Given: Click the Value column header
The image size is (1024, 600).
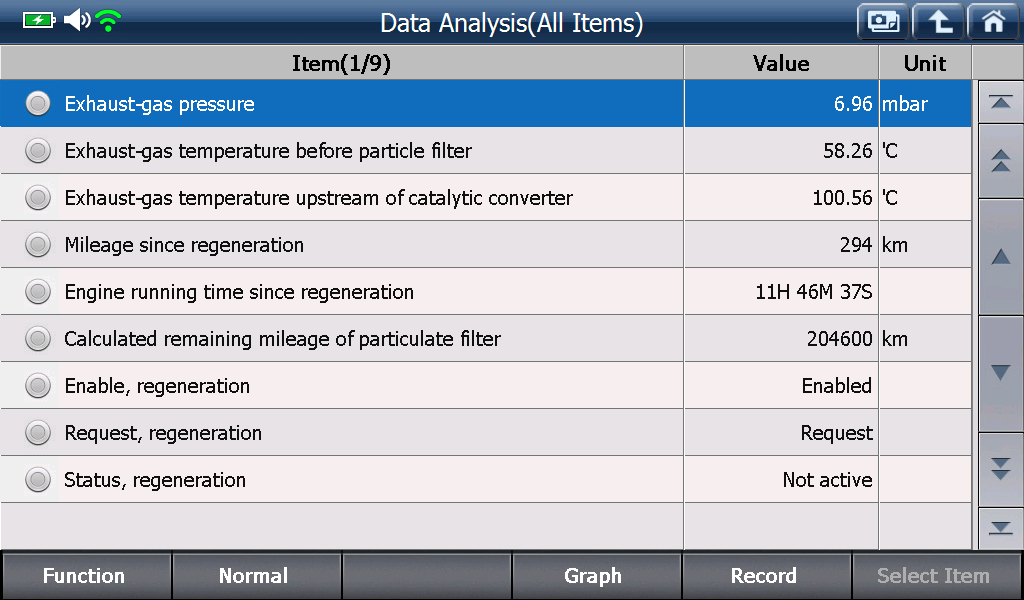Looking at the screenshot, I should click(x=781, y=63).
